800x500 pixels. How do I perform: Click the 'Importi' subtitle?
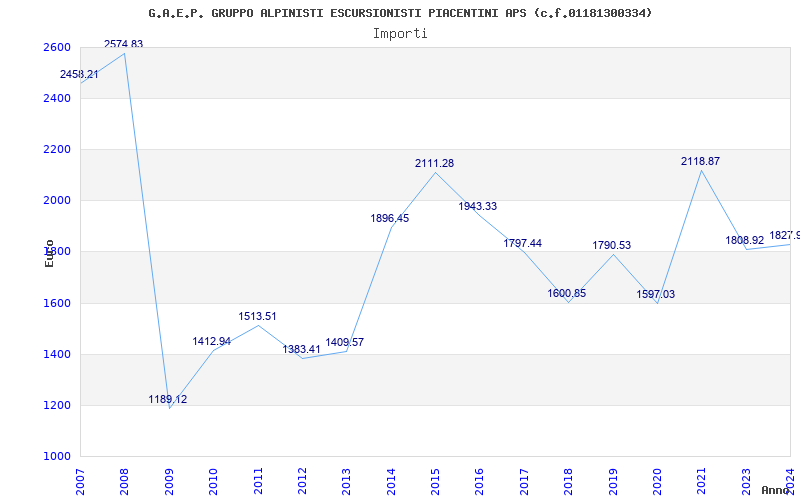pyautogui.click(x=400, y=34)
